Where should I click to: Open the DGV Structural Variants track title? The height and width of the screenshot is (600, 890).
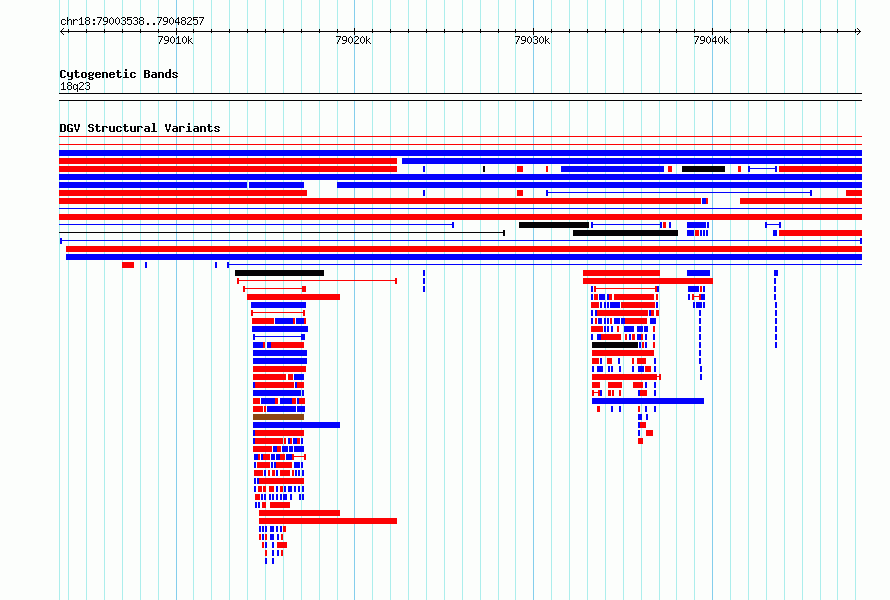coord(140,128)
